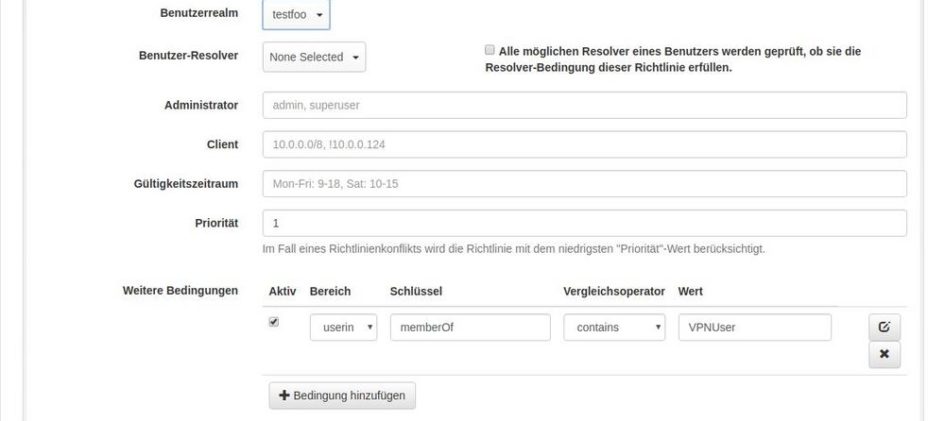The height and width of the screenshot is (421, 945).
Task: Click the Wert field containing VPNUser
Action: tap(754, 327)
